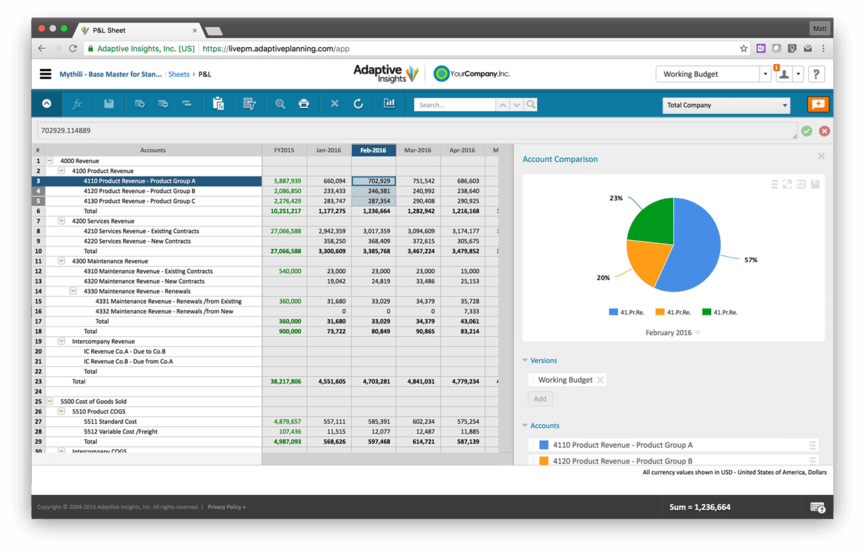Image resolution: width=864 pixels, height=552 pixels.
Task: Click the Sheets breadcrumb link
Action: coord(179,74)
